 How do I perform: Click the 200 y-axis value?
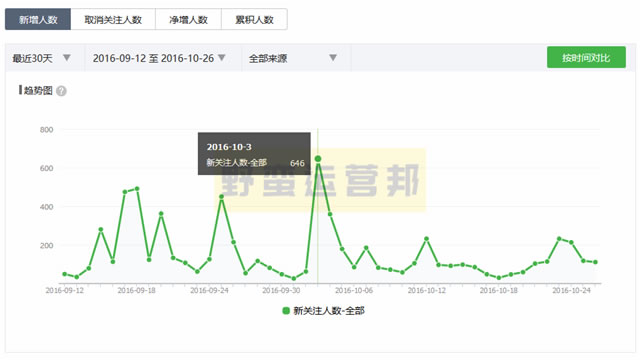click(47, 246)
